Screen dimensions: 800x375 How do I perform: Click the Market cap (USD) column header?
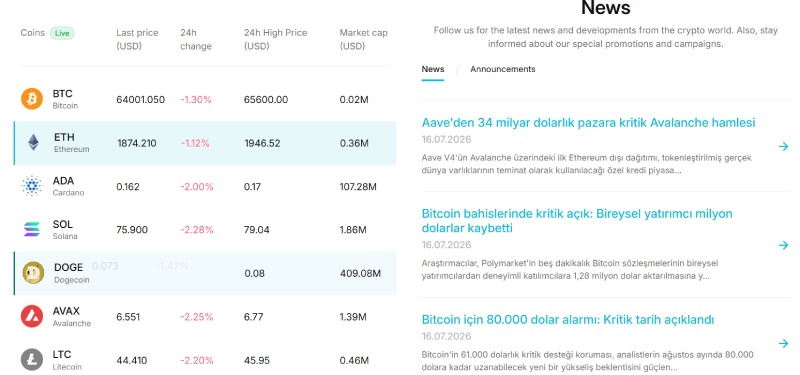363,39
